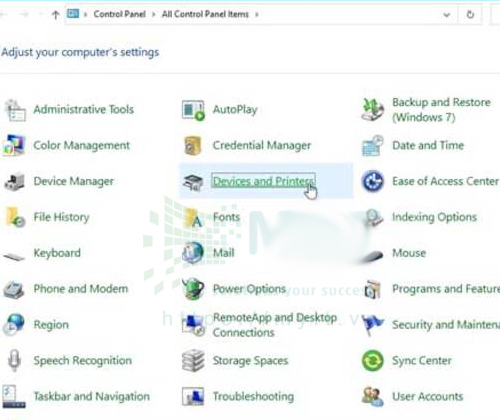
Task: Open the Backup and Restore (Windows 7) link
Action: pyautogui.click(x=441, y=110)
